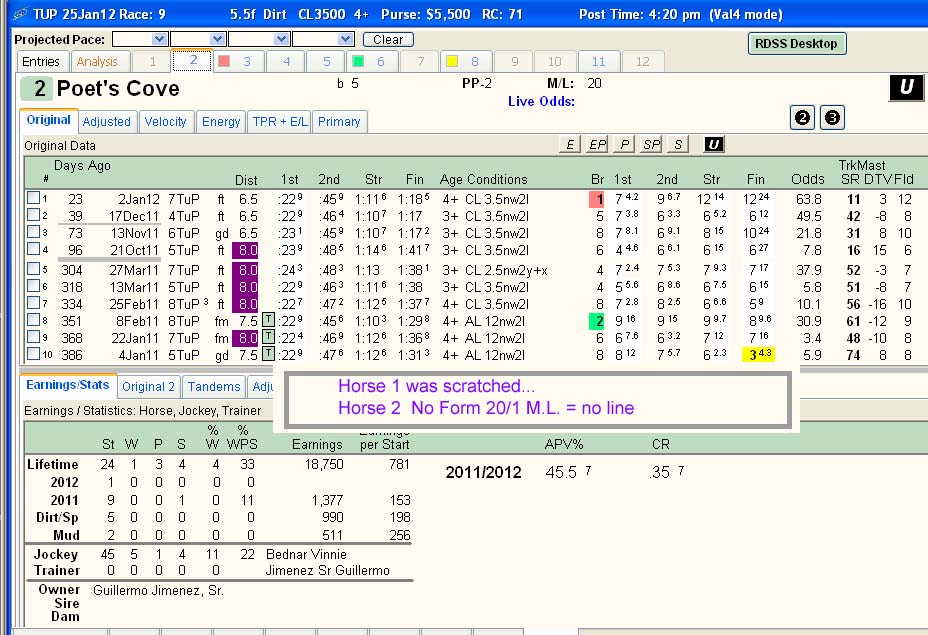Open the Original 2 tab
Viewport: 928px width, 635px height.
[x=148, y=386]
